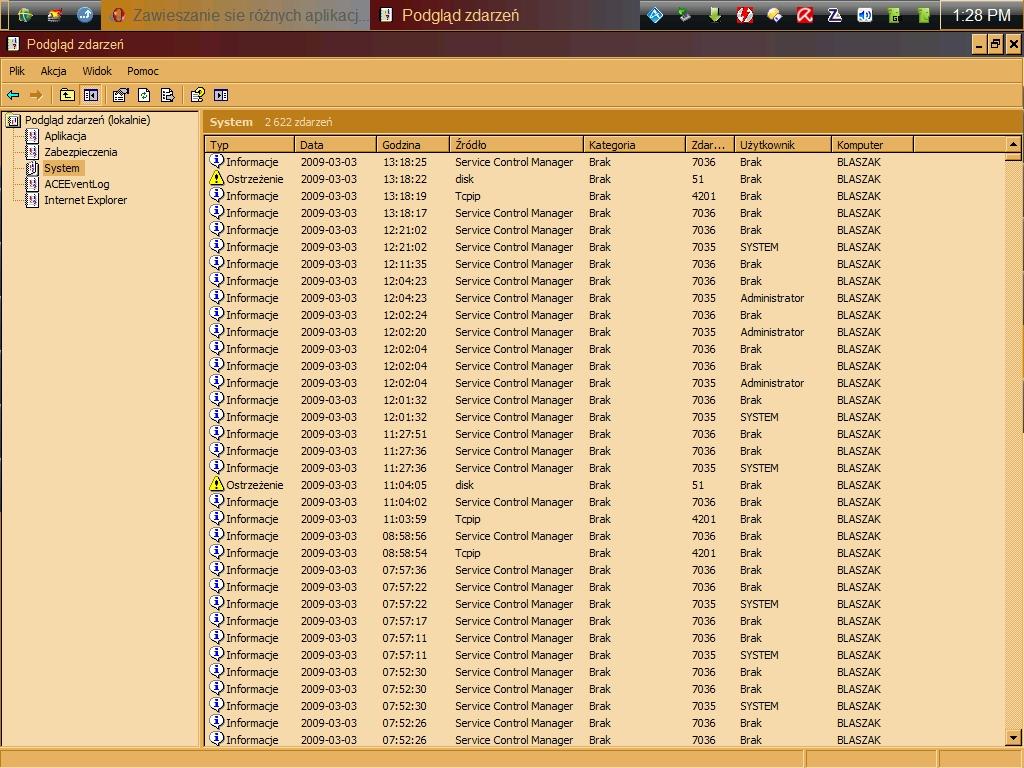1024x768 pixels.
Task: Click the blue diamond tray icon
Action: point(655,15)
